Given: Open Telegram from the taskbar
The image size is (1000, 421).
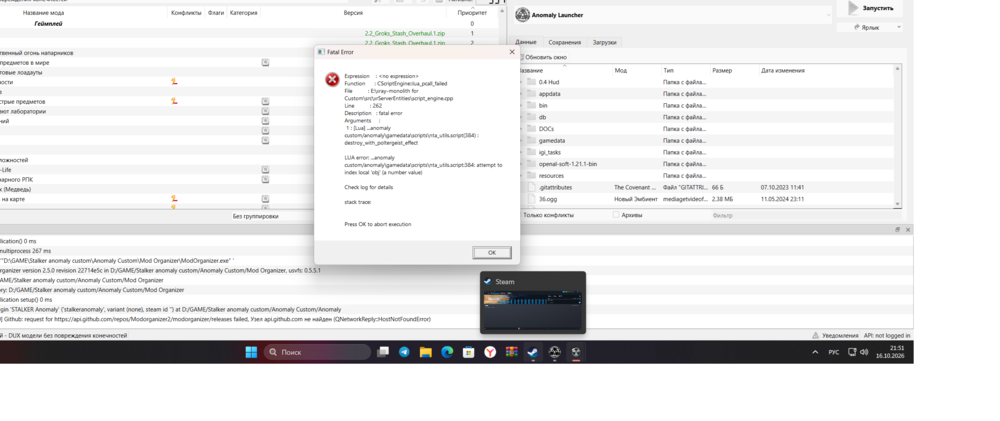Looking at the screenshot, I should click(404, 352).
